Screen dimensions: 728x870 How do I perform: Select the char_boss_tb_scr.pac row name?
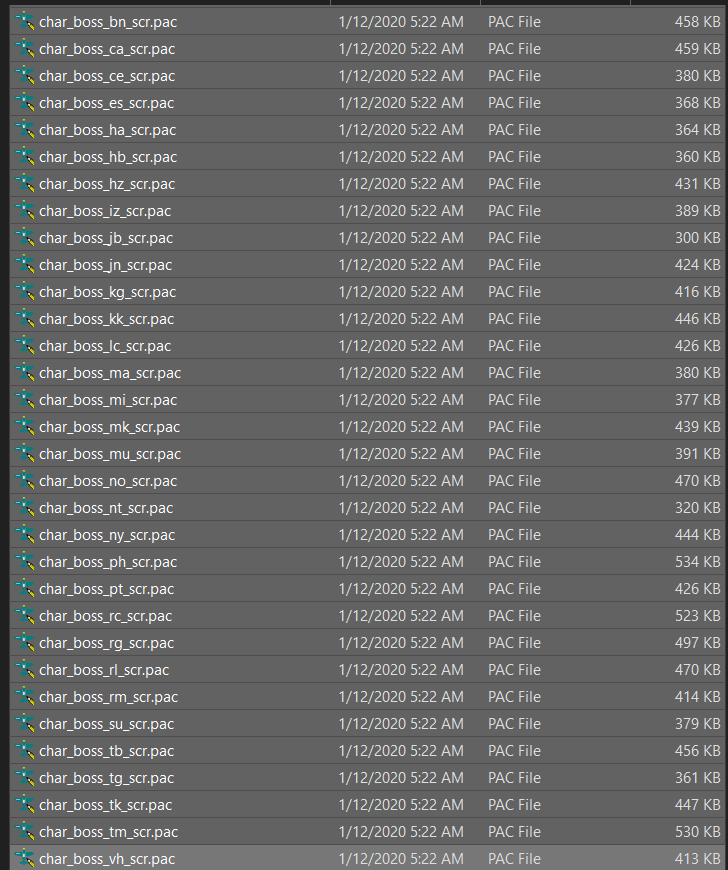pos(106,750)
